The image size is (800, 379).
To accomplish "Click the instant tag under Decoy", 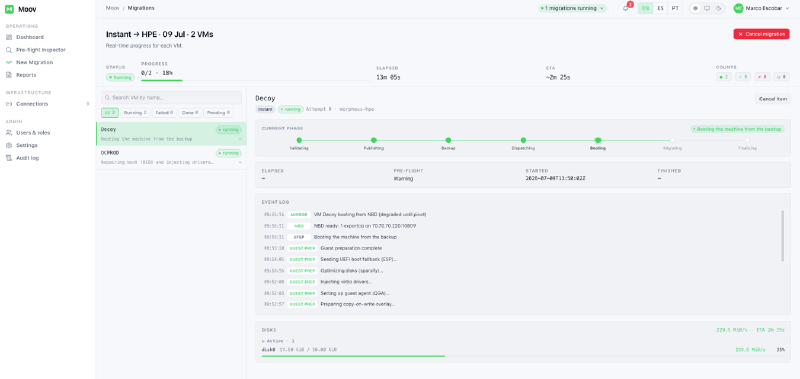I will [x=265, y=109].
